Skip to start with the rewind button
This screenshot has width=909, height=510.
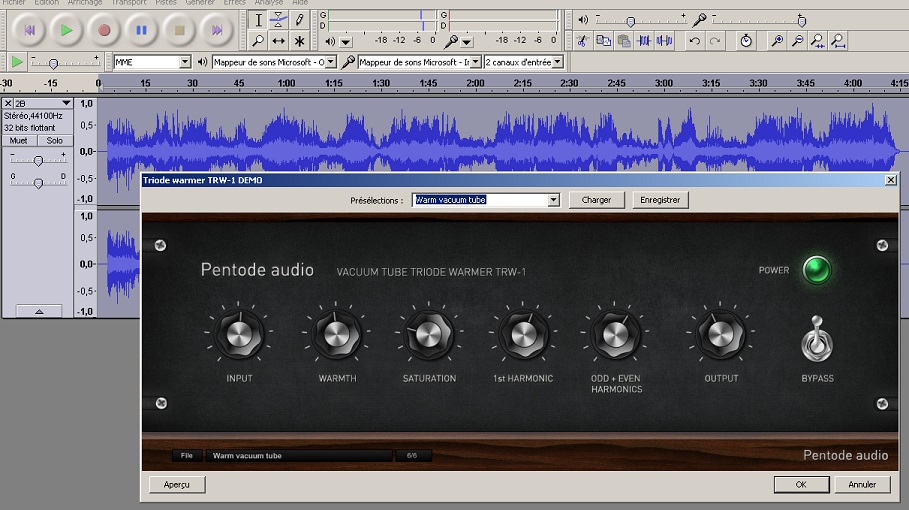click(x=29, y=30)
